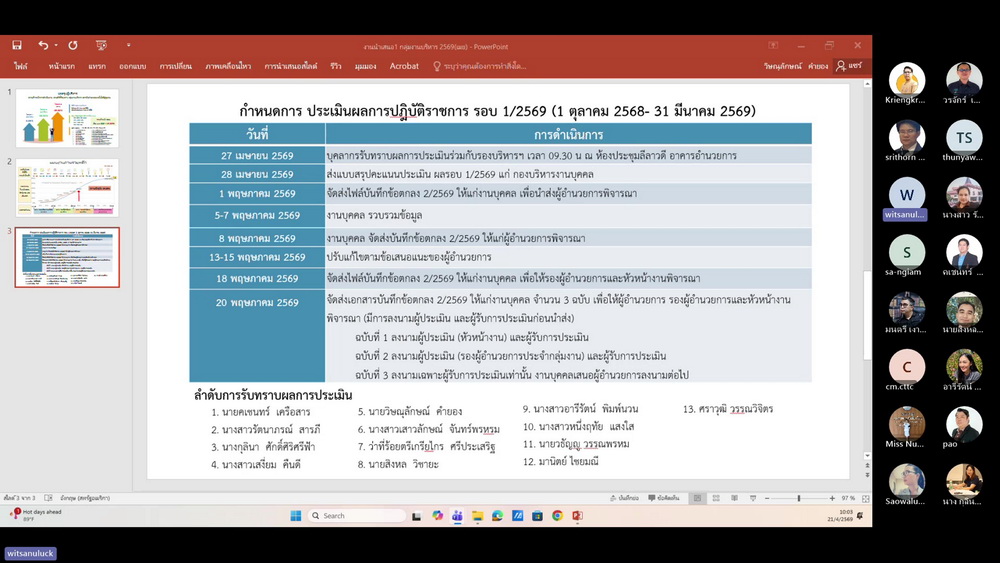Click the Redo icon in title bar
The image size is (1000, 563).
[73, 45]
